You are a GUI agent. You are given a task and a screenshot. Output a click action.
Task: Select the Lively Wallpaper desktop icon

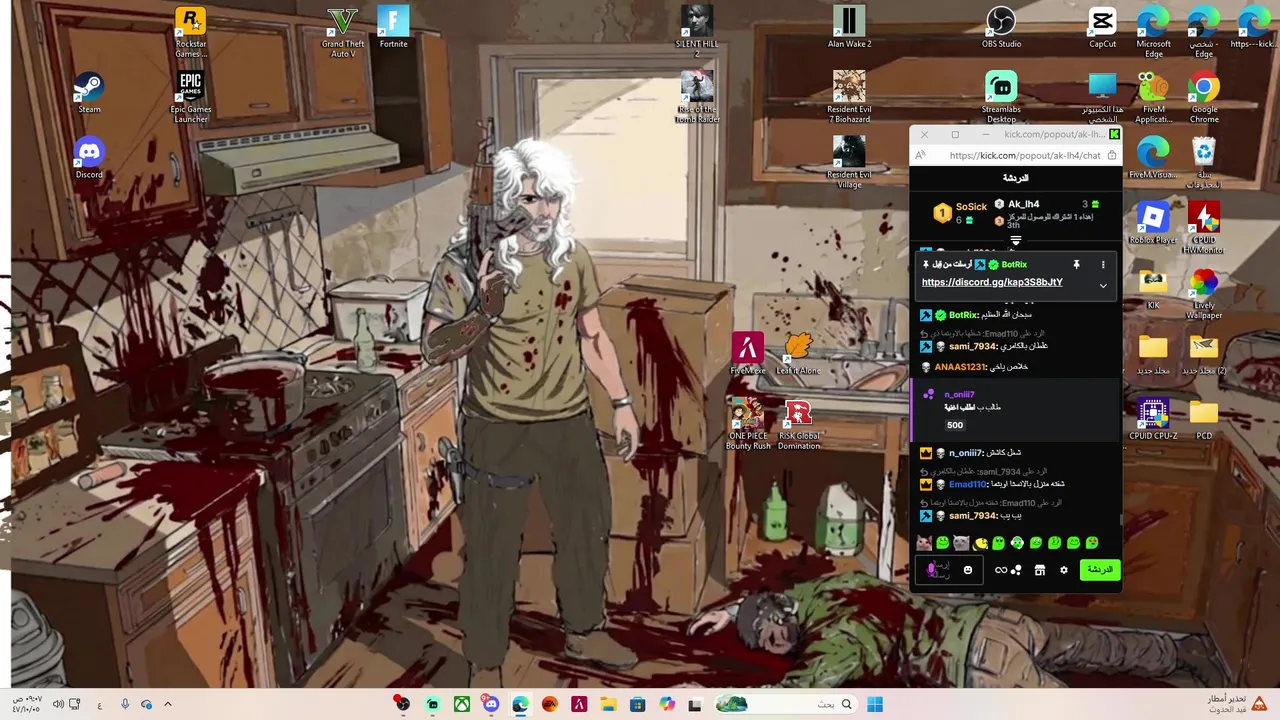(1204, 293)
